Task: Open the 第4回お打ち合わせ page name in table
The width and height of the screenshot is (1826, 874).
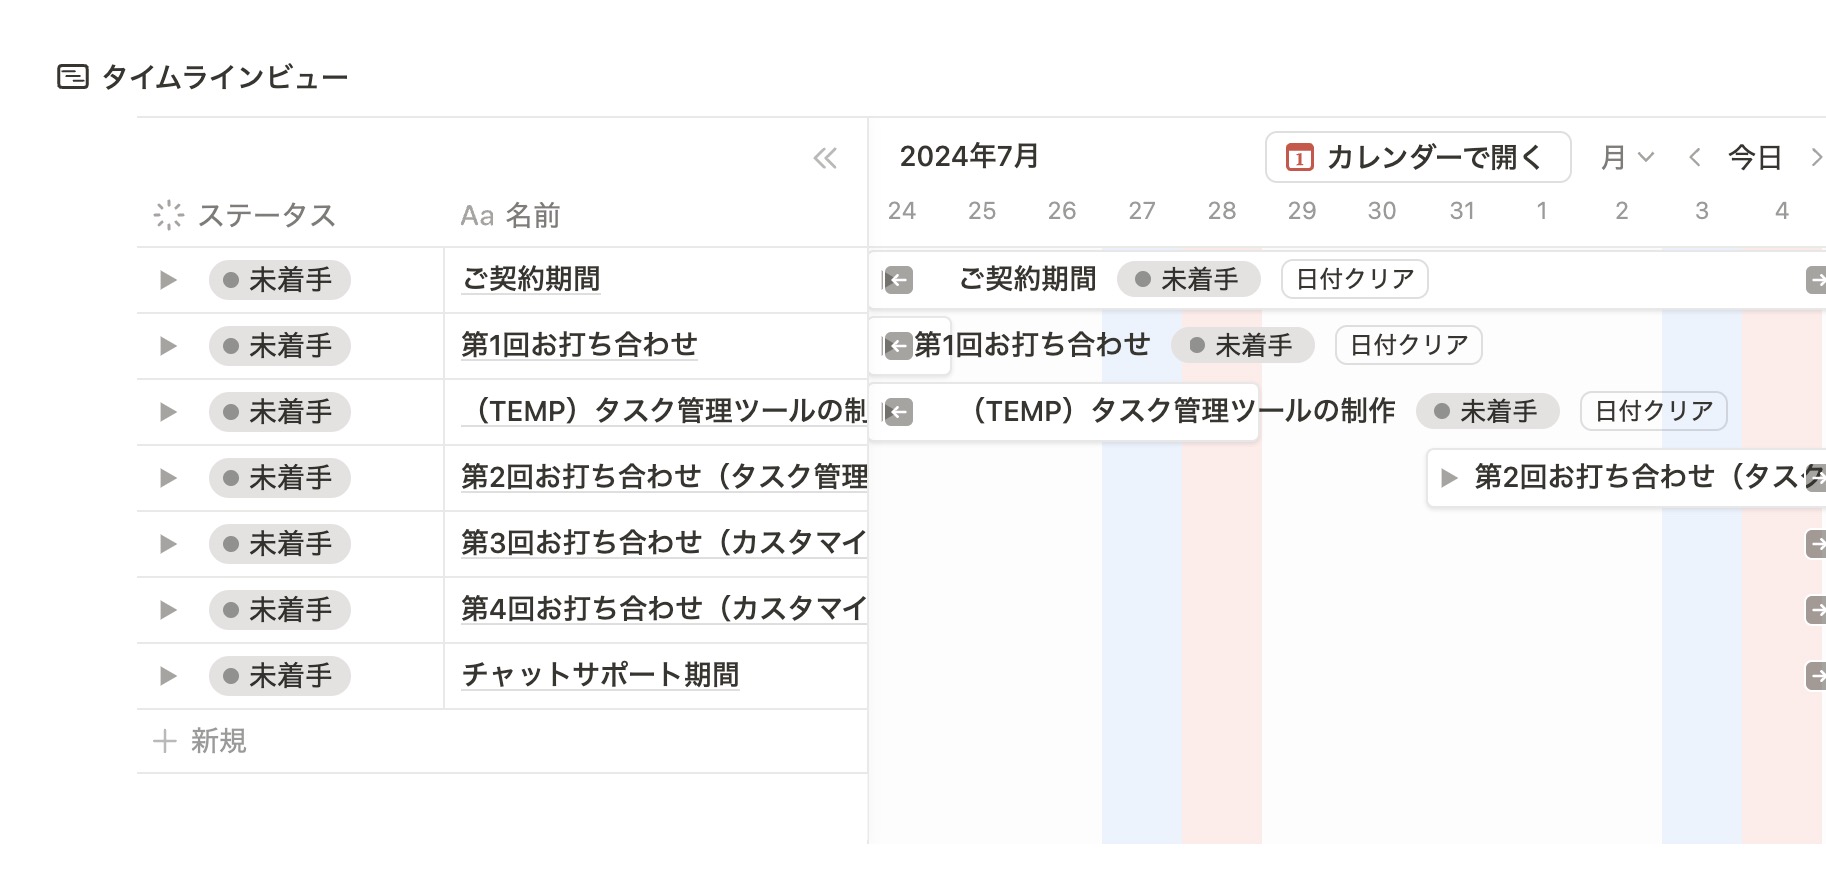Action: [664, 609]
